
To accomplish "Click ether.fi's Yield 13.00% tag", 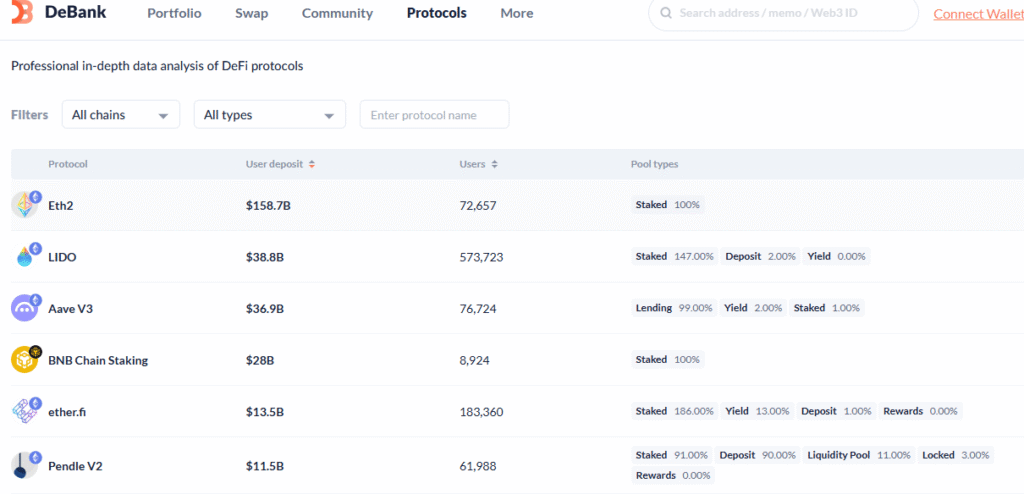I will point(758,411).
